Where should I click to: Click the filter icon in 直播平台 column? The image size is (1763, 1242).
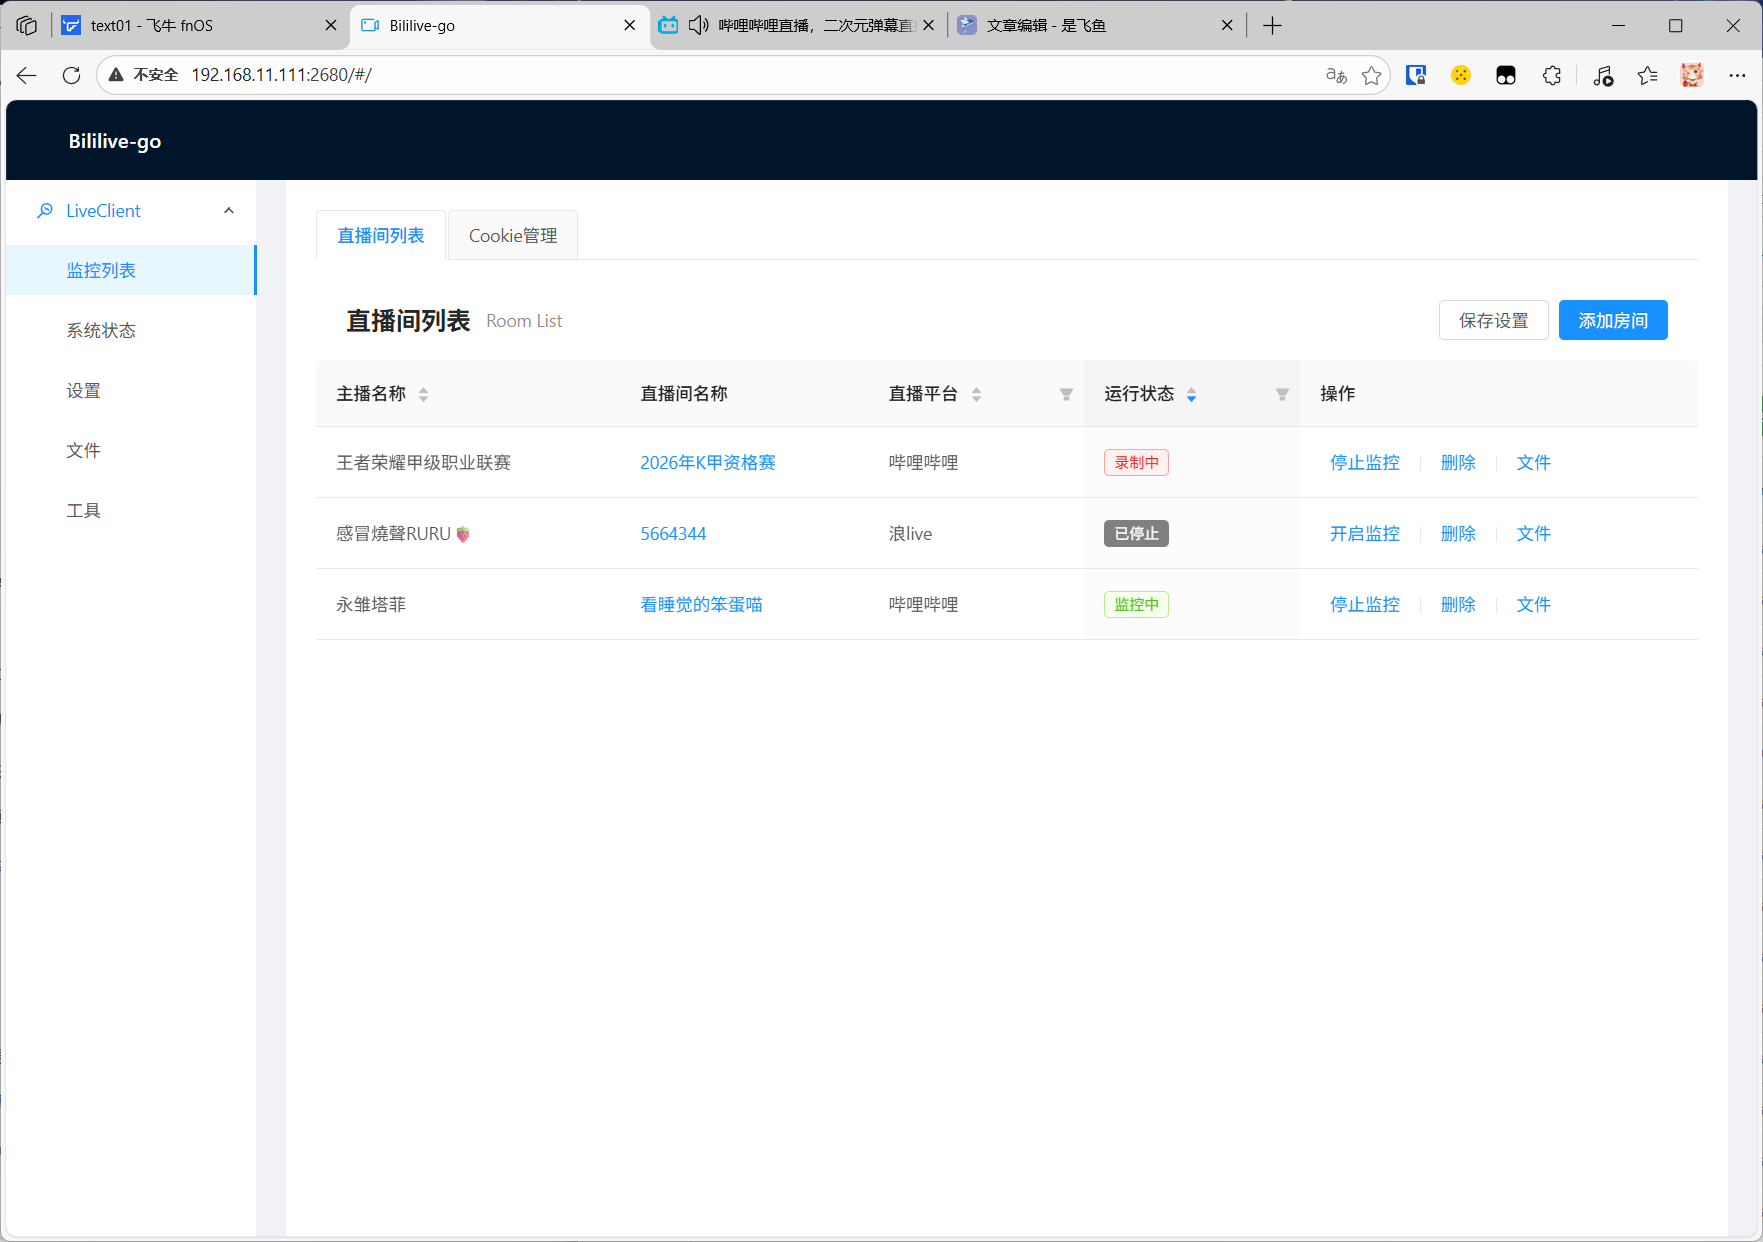click(1066, 394)
